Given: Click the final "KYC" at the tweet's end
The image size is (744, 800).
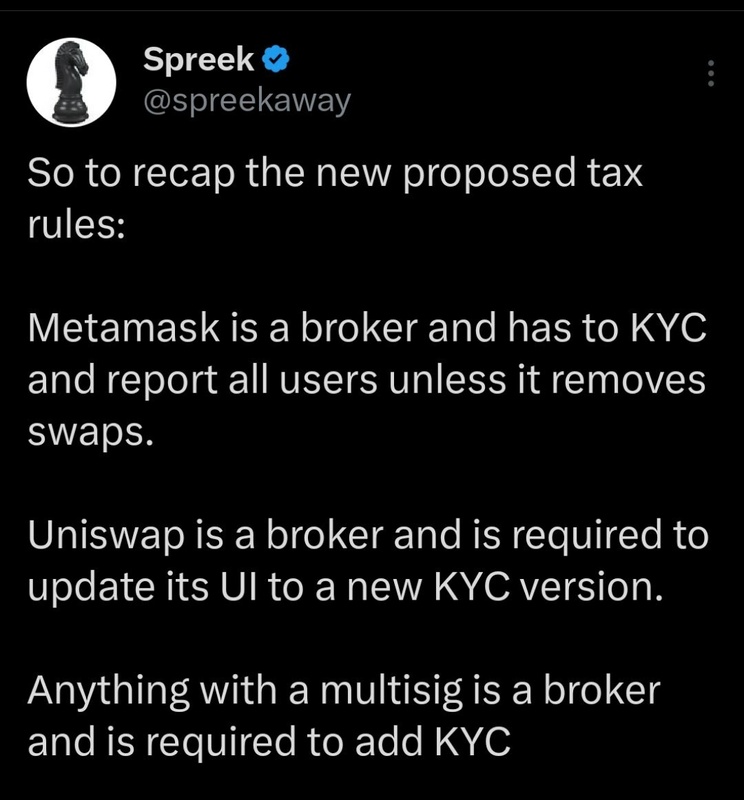Looking at the screenshot, I should tap(473, 742).
